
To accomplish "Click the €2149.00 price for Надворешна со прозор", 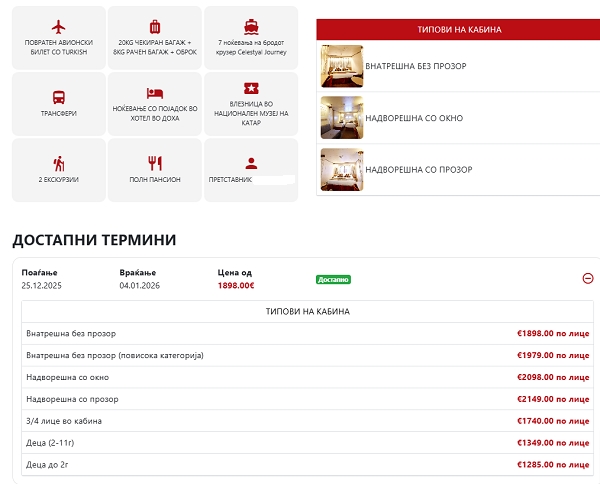I will point(552,399).
